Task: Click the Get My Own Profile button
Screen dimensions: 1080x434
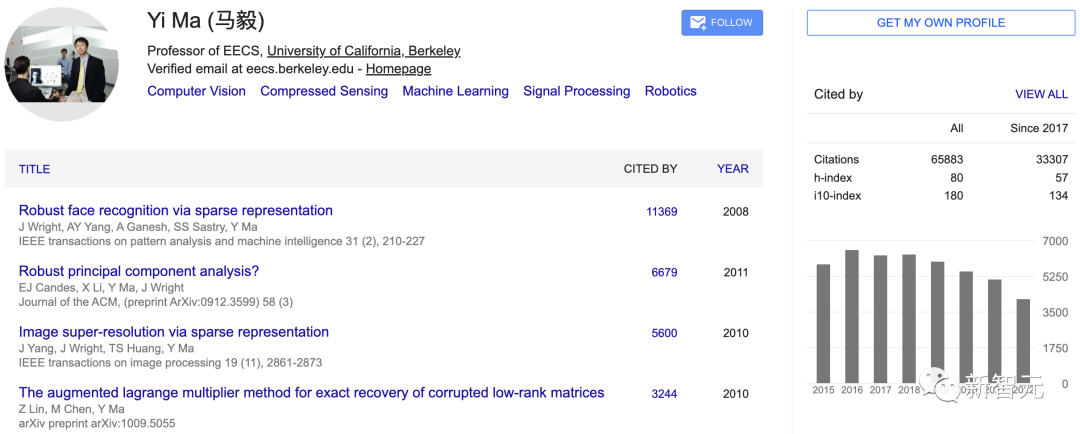Action: coord(940,23)
